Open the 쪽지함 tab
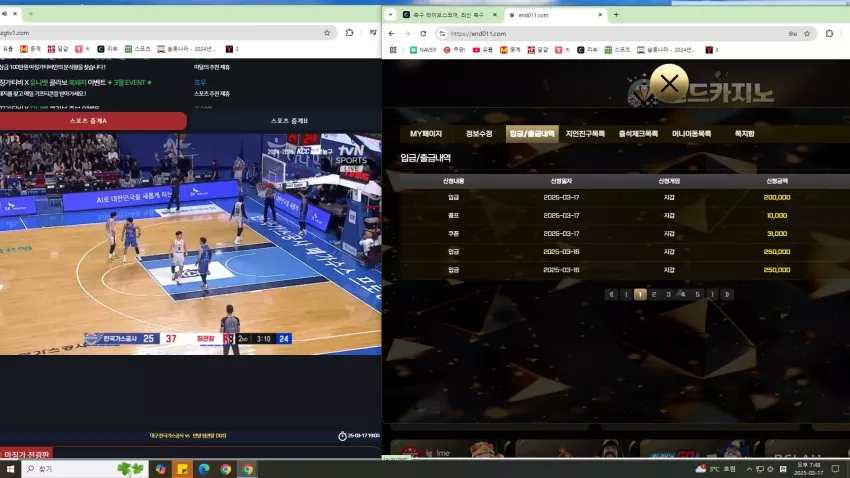850x478 pixels. click(x=744, y=134)
